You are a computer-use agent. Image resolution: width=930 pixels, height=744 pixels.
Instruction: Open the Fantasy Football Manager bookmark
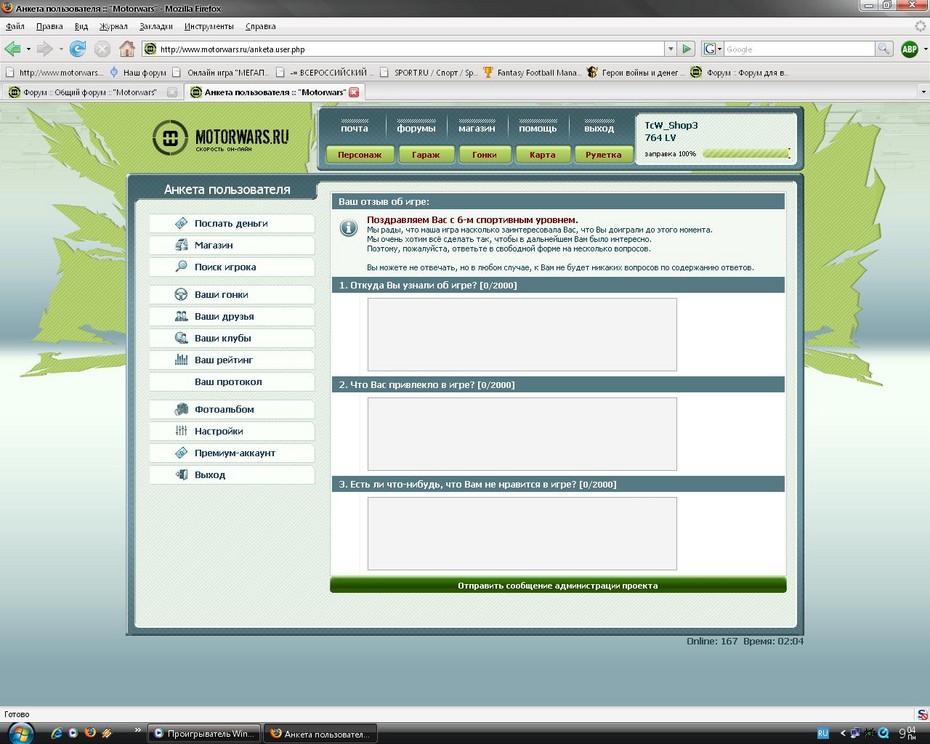point(532,72)
